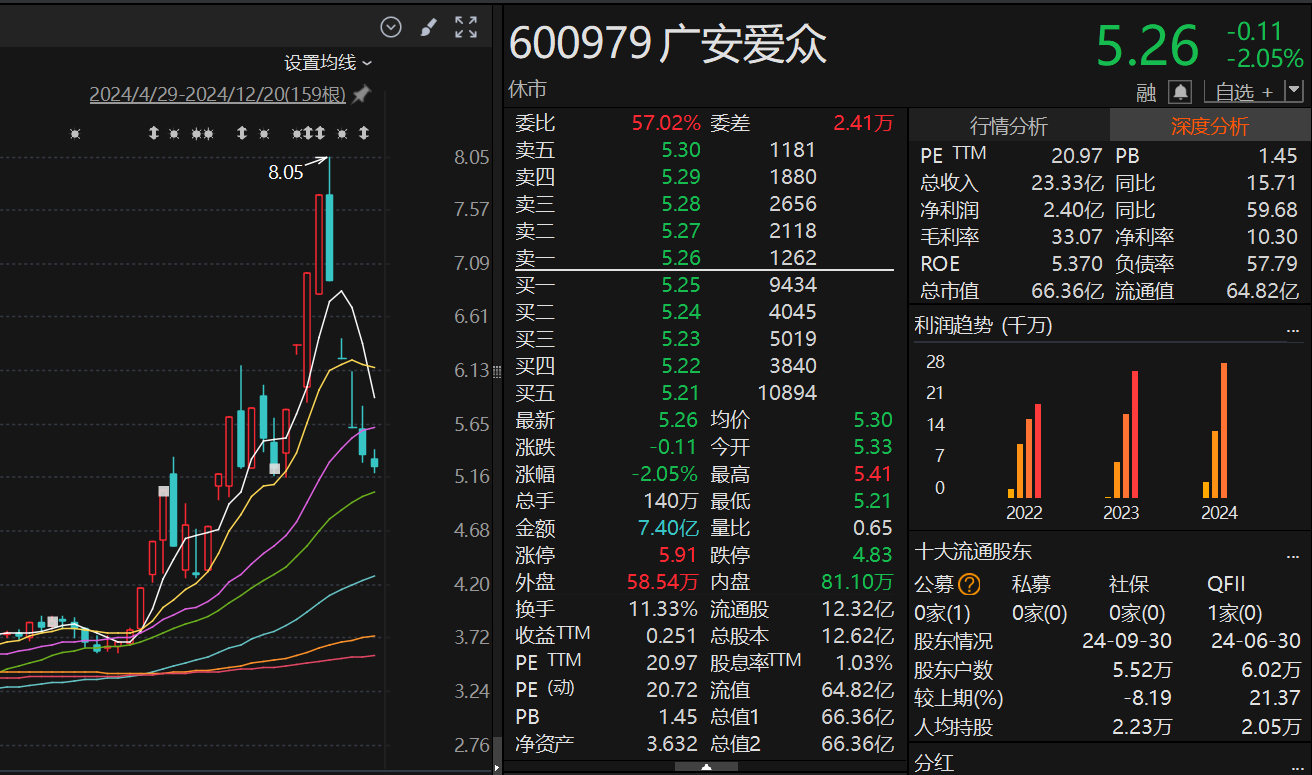
Task: Click the 委比 value 57.02%
Action: [x=666, y=123]
